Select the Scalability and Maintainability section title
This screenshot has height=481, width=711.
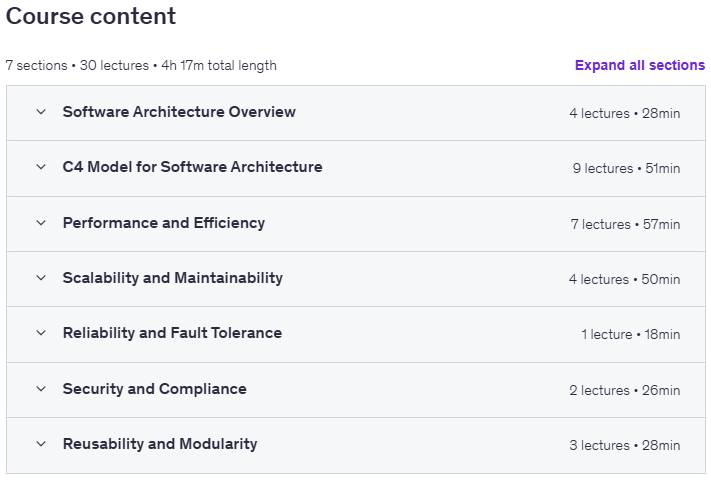tap(172, 278)
